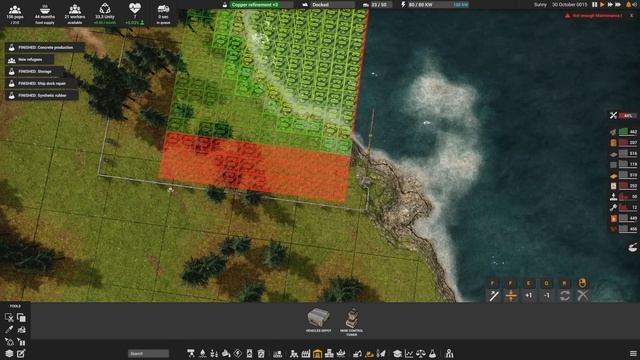Click the rotate arrows button
Screen dimensions: 640x360
(564, 296)
